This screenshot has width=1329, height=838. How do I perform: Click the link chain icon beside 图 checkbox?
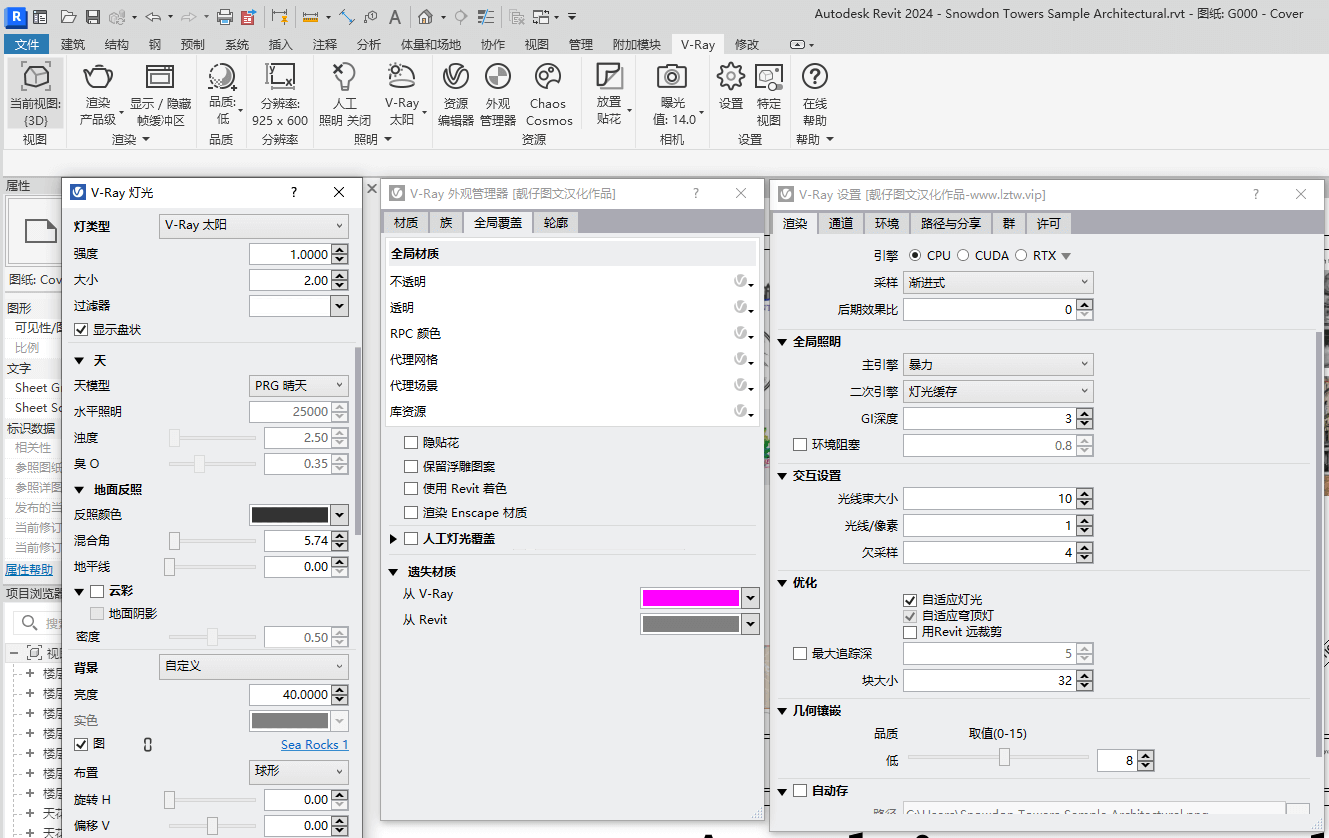(x=148, y=745)
